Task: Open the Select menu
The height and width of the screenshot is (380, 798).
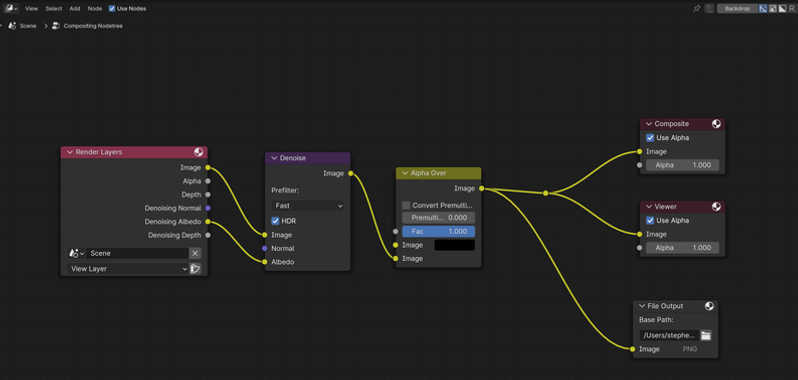Action: tap(53, 9)
